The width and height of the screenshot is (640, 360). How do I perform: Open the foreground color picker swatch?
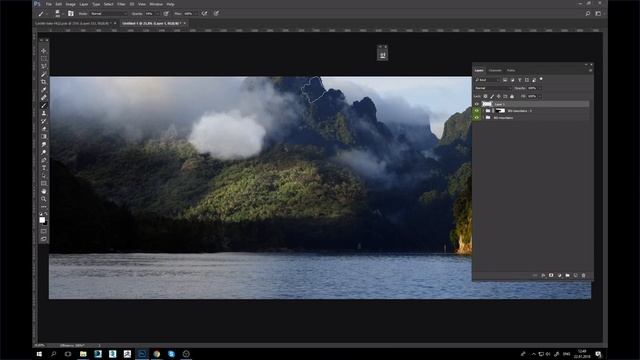point(42,220)
